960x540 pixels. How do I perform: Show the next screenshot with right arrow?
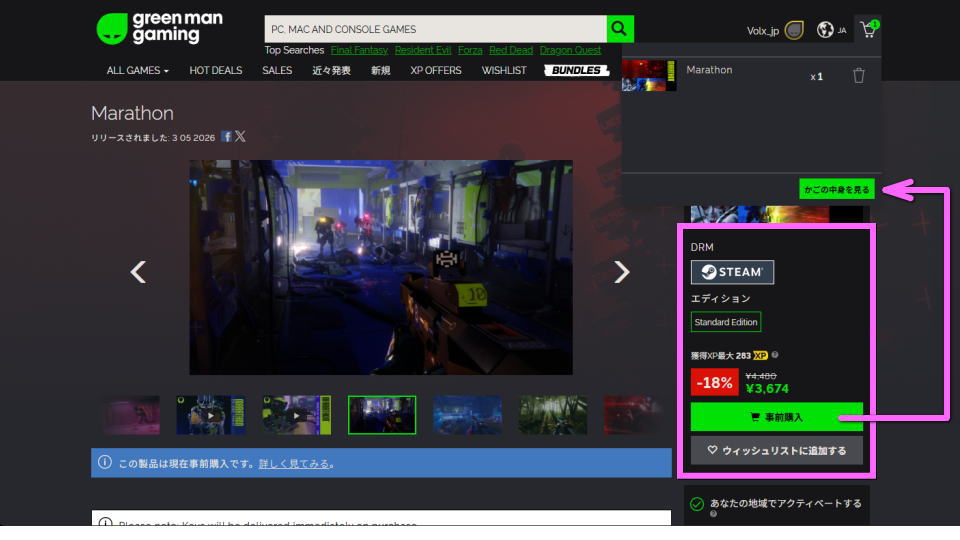pyautogui.click(x=621, y=271)
